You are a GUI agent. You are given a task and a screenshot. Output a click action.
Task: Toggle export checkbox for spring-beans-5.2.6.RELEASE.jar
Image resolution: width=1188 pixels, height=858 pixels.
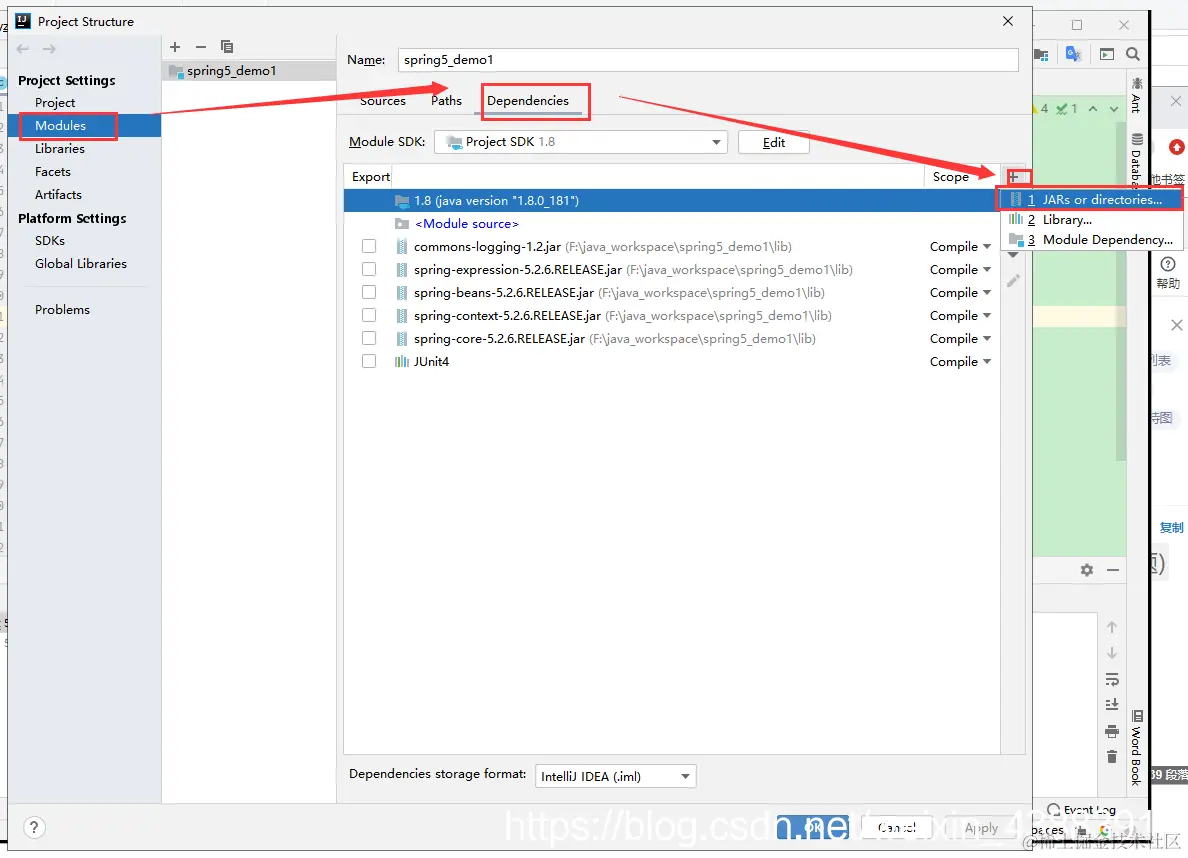369,292
